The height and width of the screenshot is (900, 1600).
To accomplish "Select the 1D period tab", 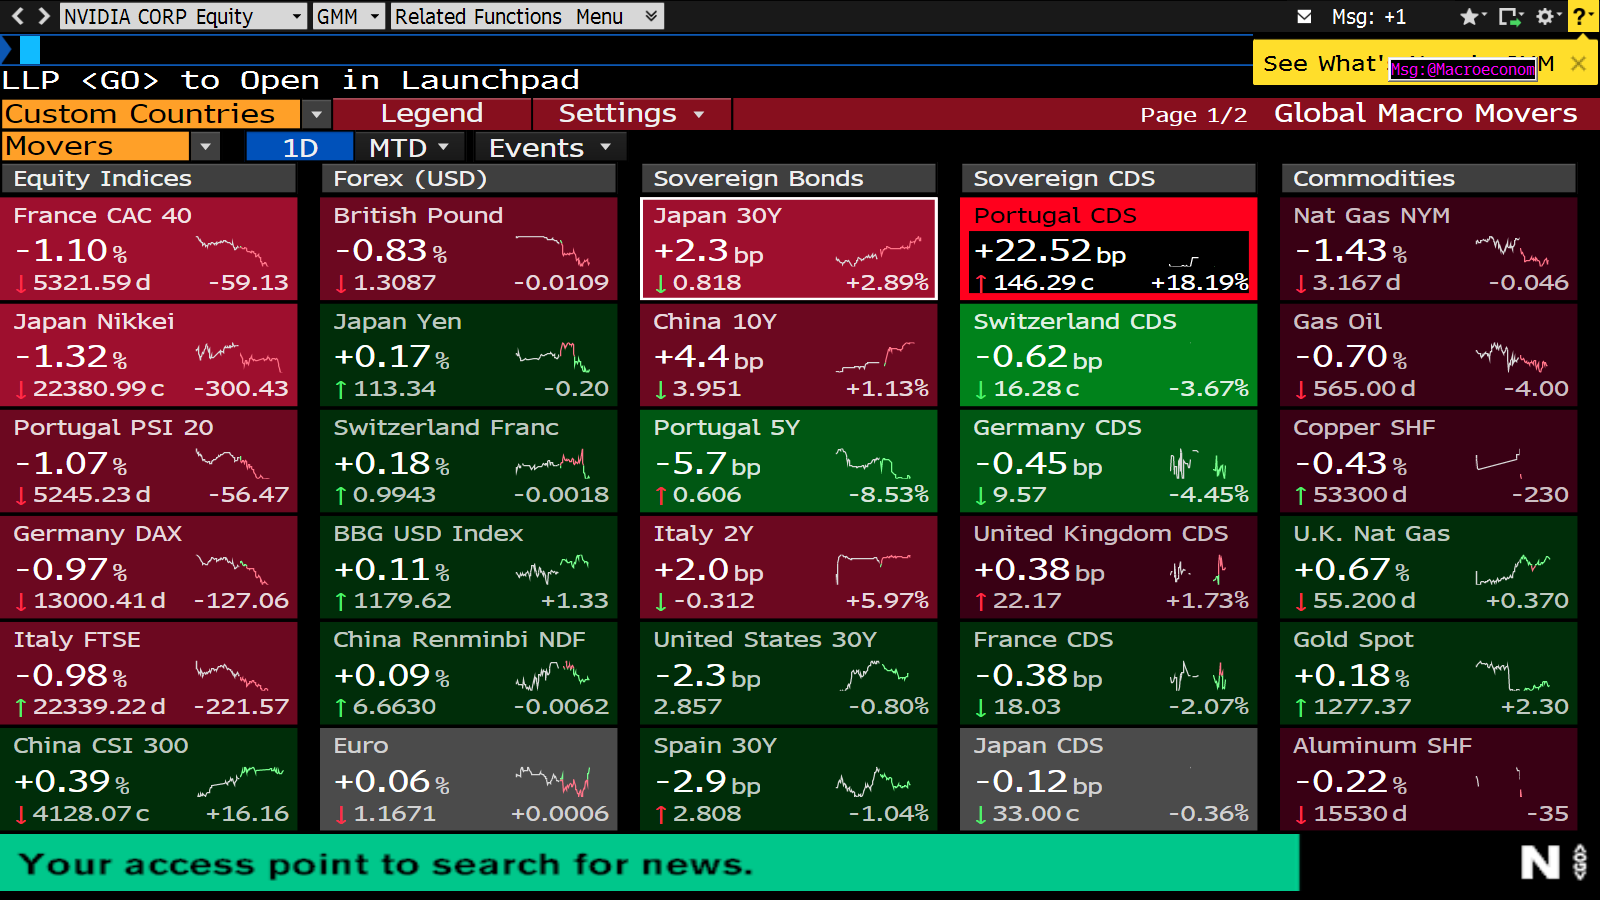I will click(x=300, y=148).
